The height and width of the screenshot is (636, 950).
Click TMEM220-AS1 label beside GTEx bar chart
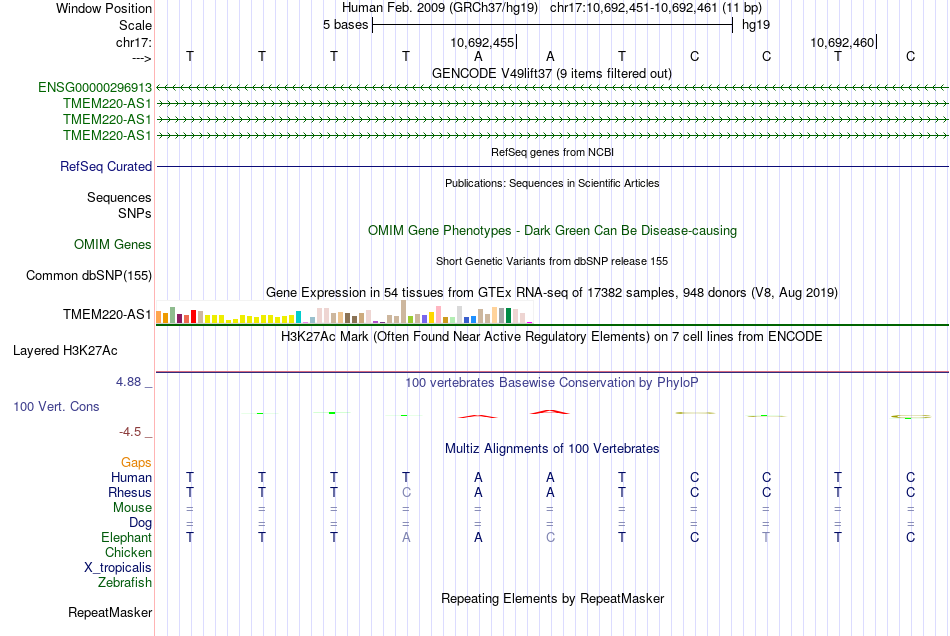coord(107,314)
